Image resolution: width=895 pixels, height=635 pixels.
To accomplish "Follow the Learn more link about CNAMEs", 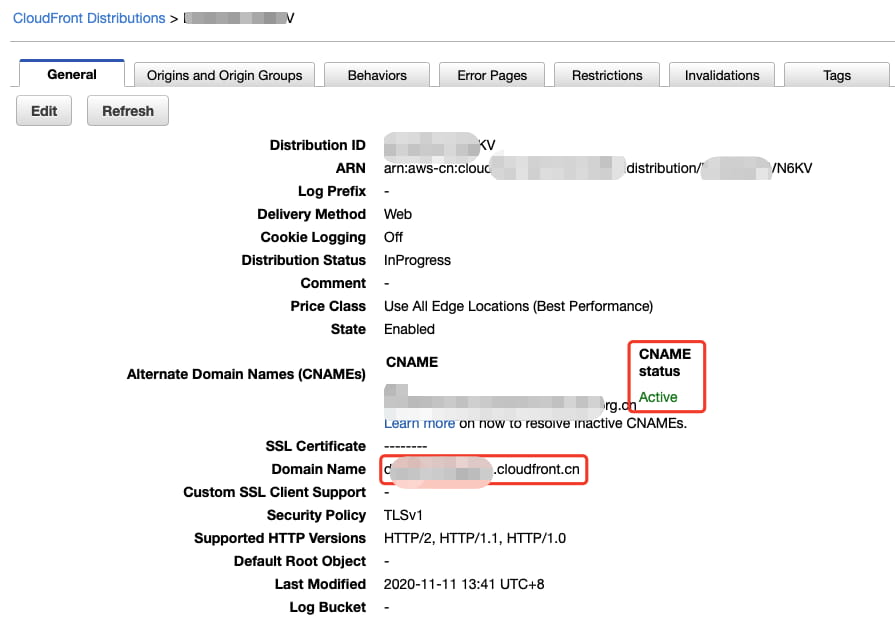I will click(x=420, y=424).
